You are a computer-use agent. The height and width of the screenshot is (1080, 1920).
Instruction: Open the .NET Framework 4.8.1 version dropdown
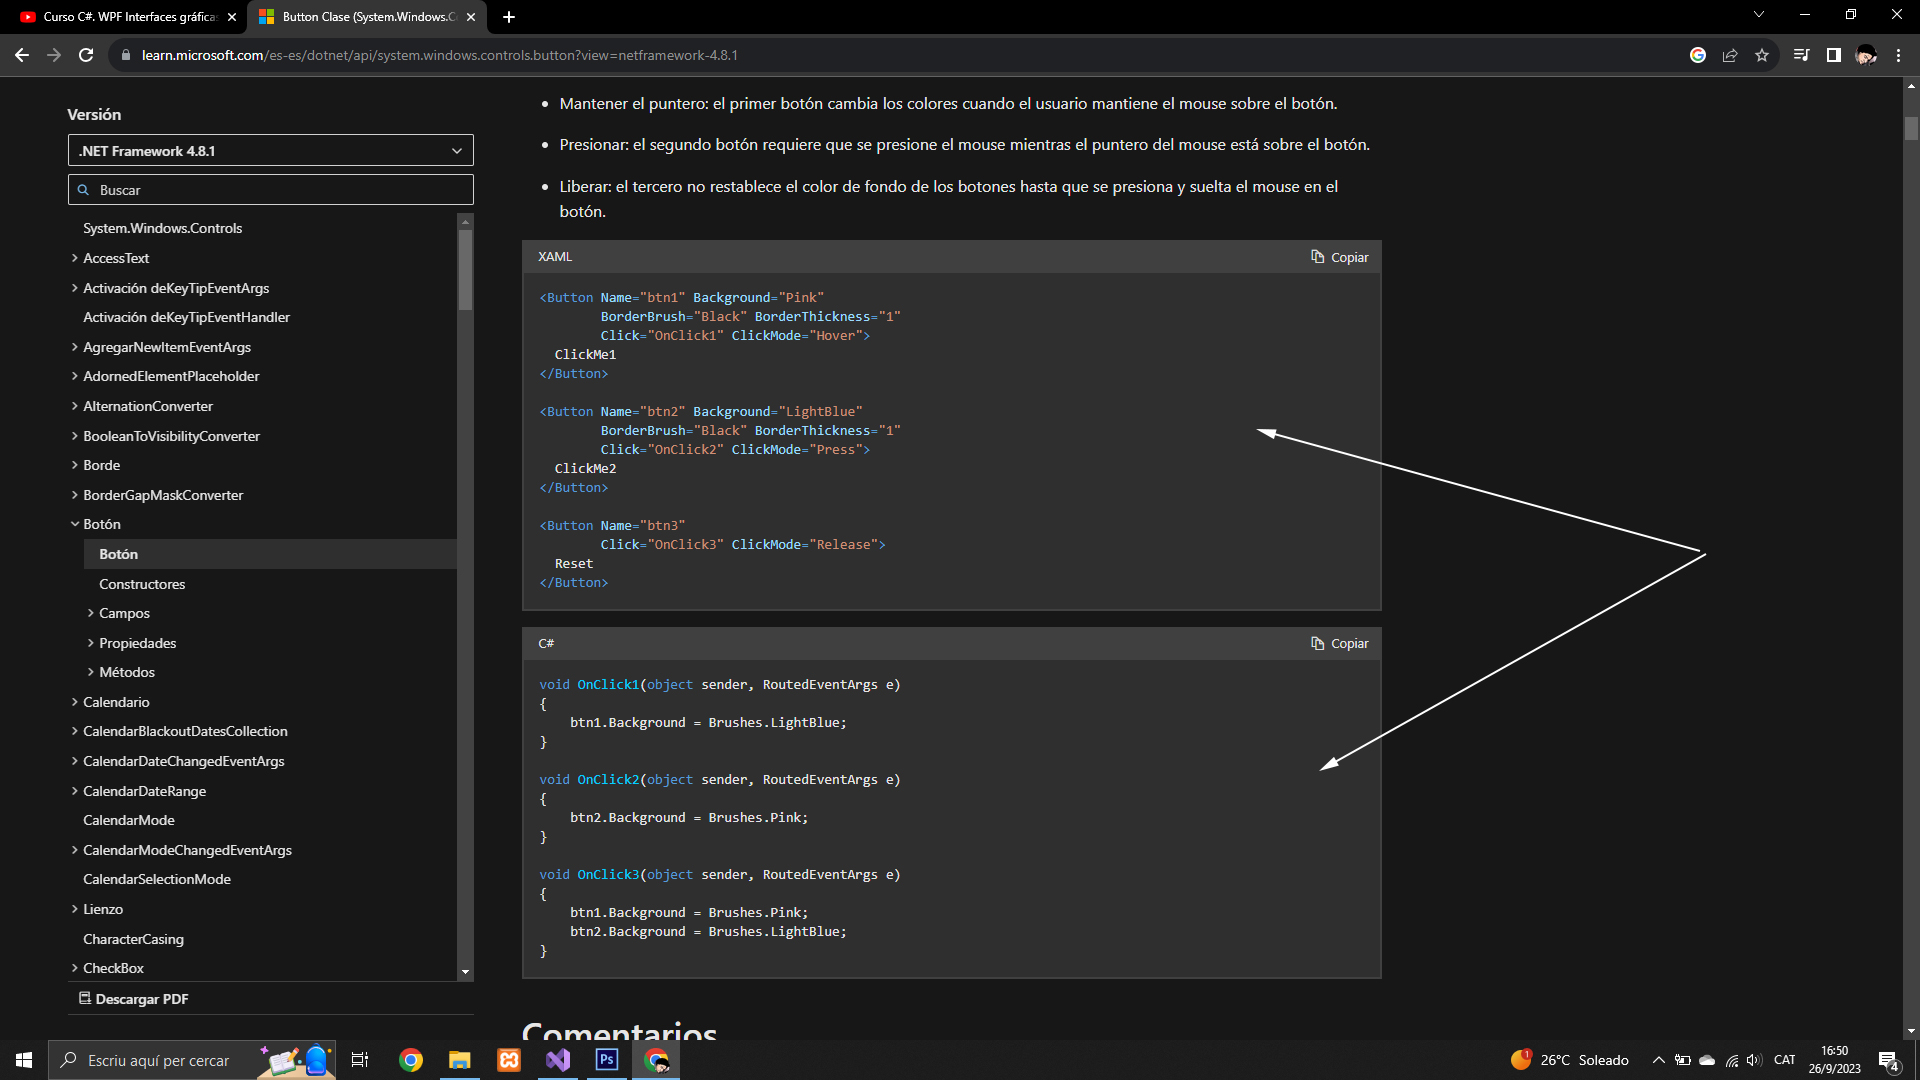270,151
